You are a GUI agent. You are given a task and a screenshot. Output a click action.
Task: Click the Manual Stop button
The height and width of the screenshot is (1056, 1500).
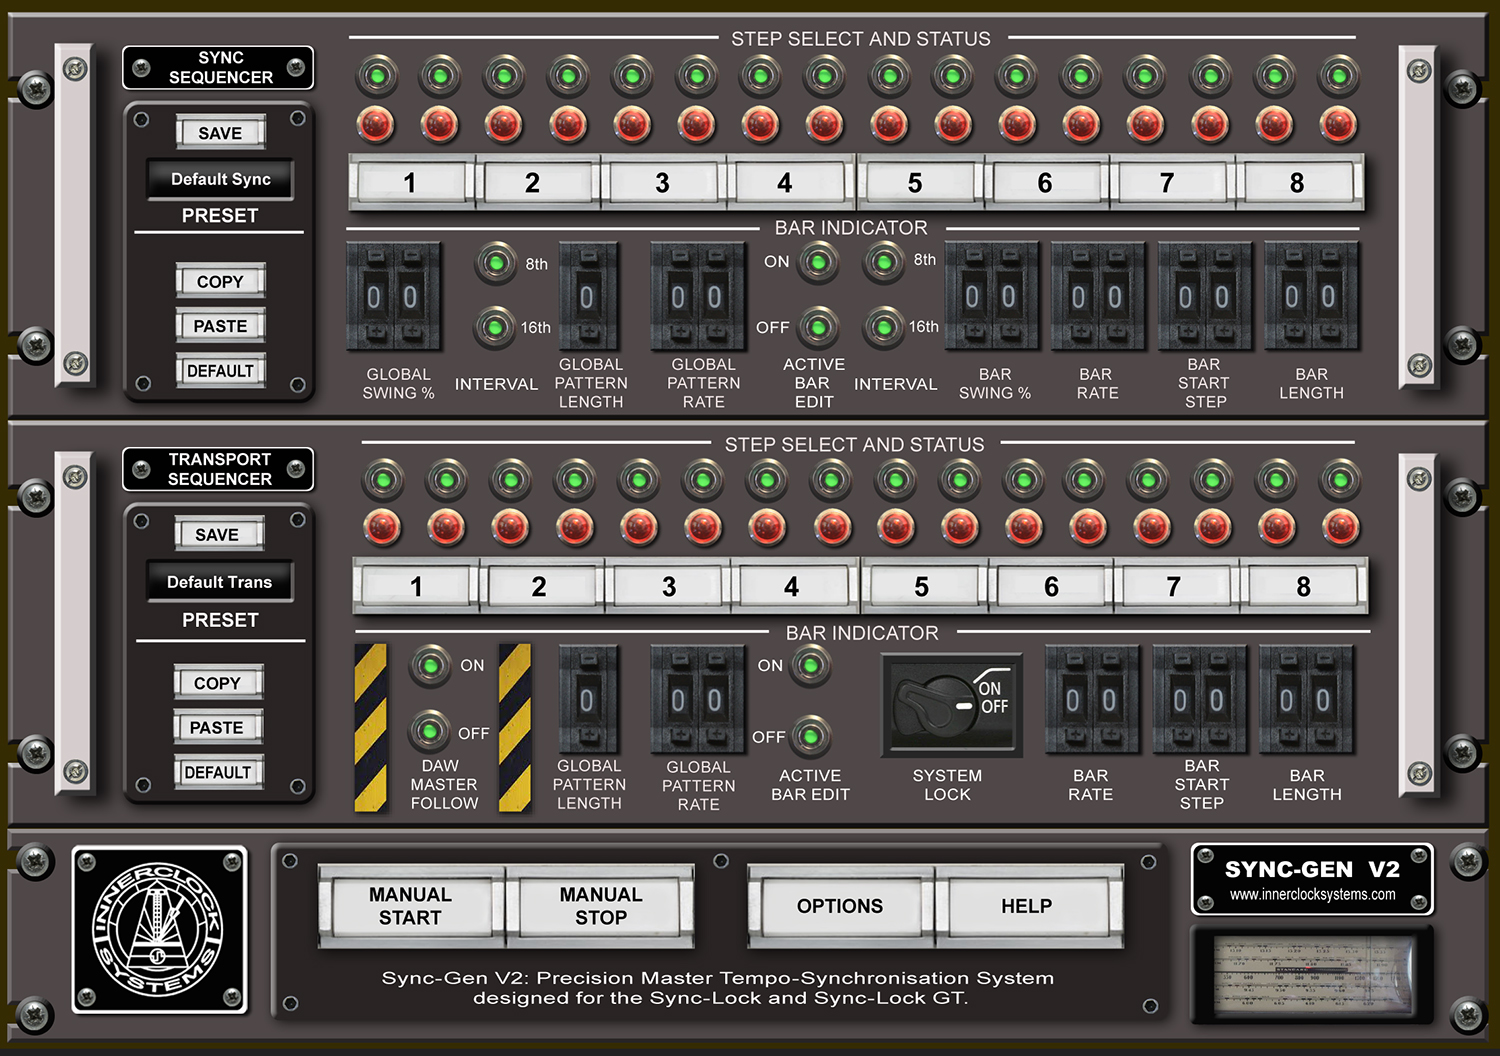[x=601, y=906]
